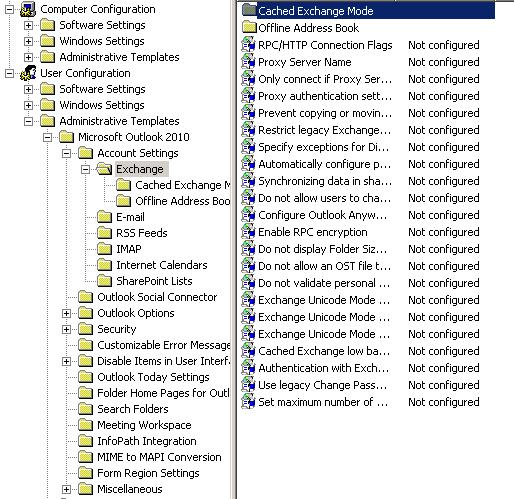Click the RPC/HTTP Connection Flags policy icon
The width and height of the screenshot is (514, 499).
(248, 45)
